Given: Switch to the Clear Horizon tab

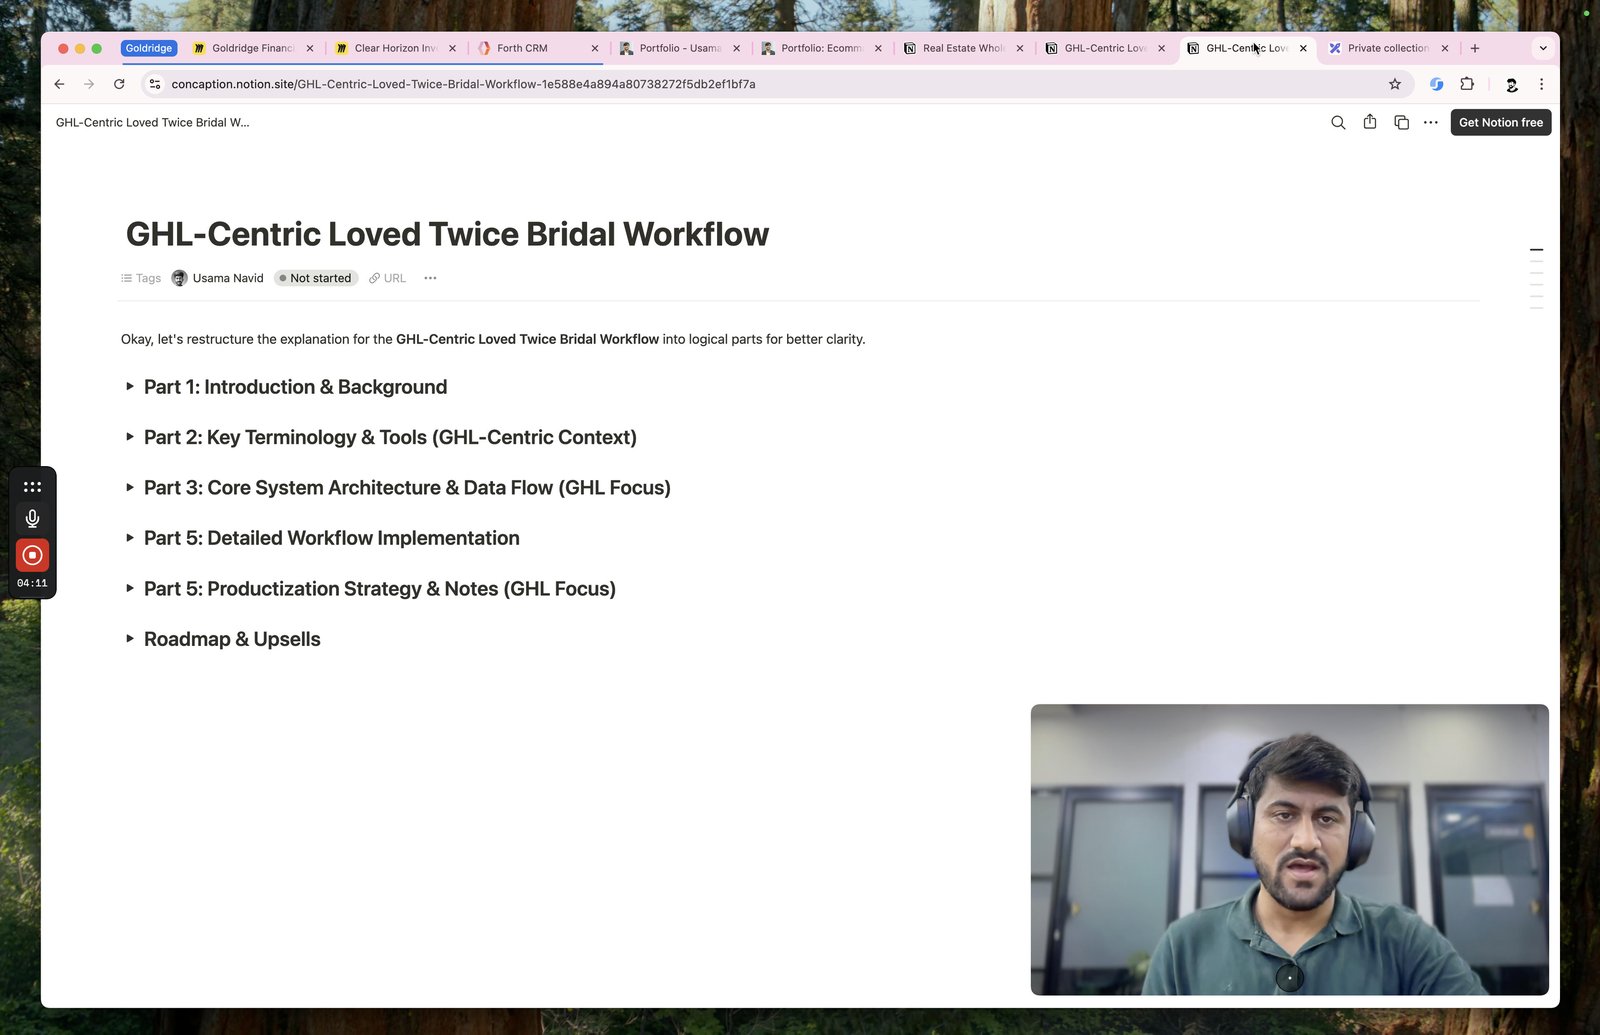Looking at the screenshot, I should [395, 48].
